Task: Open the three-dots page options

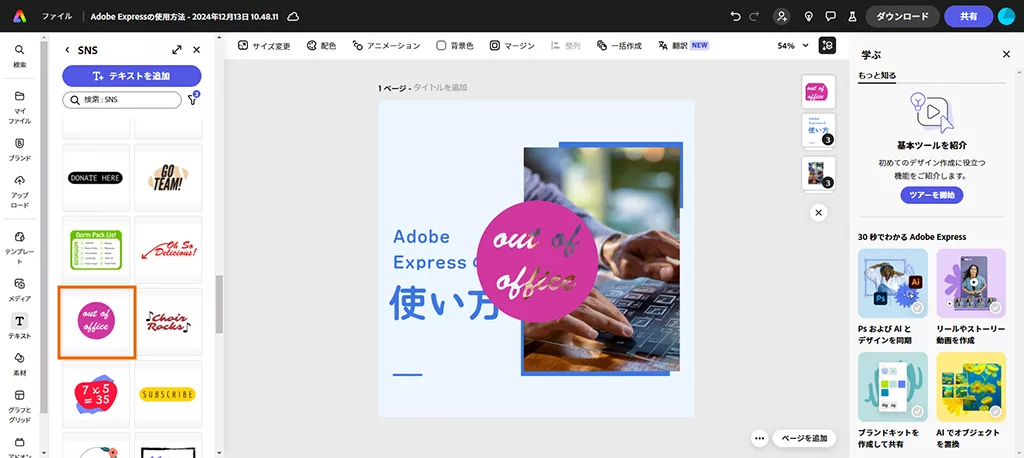Action: click(x=759, y=438)
